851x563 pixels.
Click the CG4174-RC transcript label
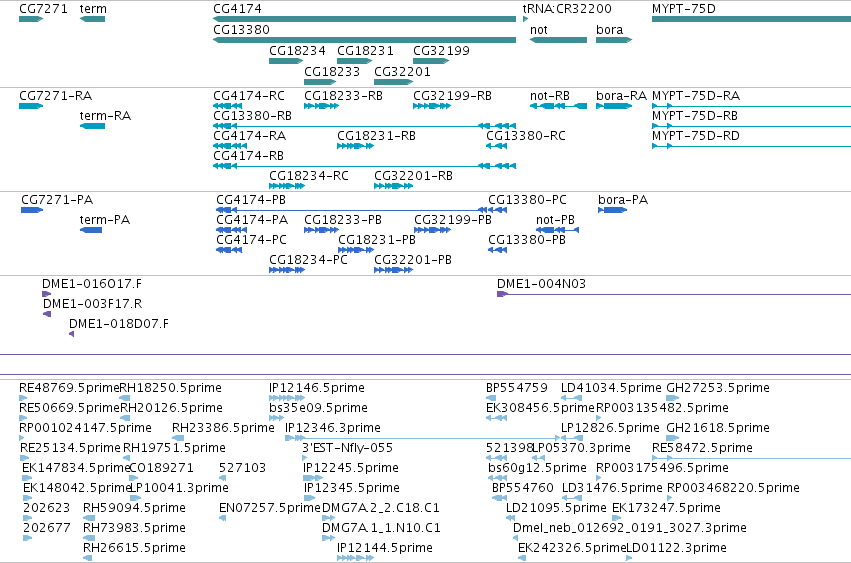pyautogui.click(x=249, y=96)
